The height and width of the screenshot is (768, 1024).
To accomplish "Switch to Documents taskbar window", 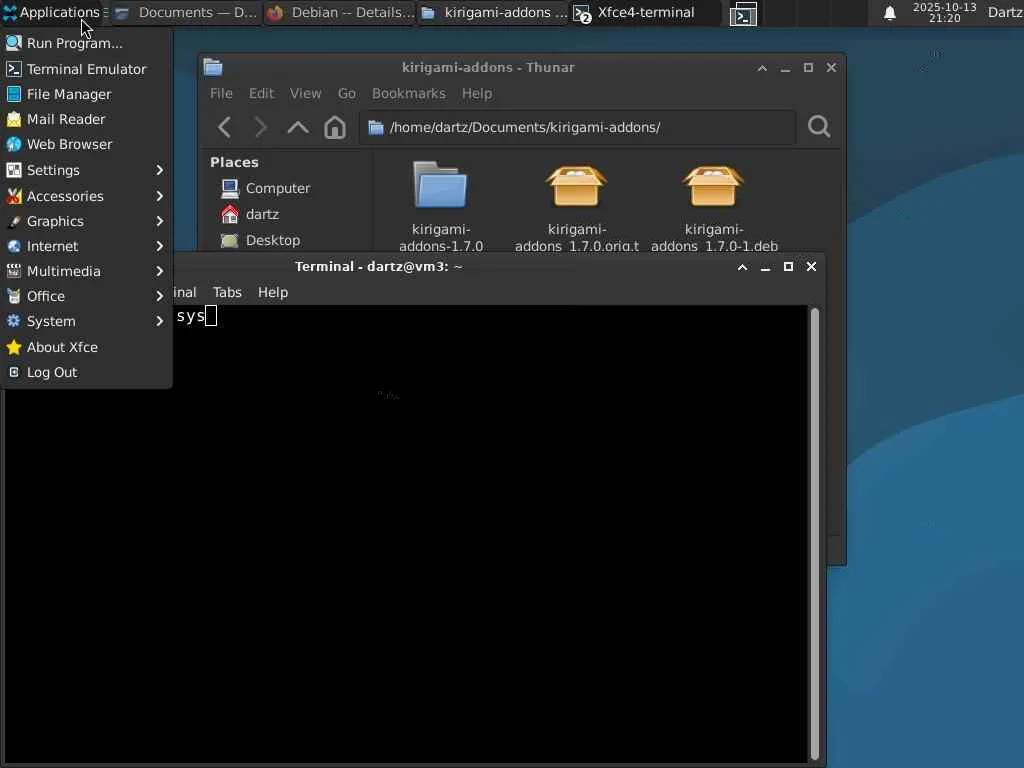I will coord(185,12).
